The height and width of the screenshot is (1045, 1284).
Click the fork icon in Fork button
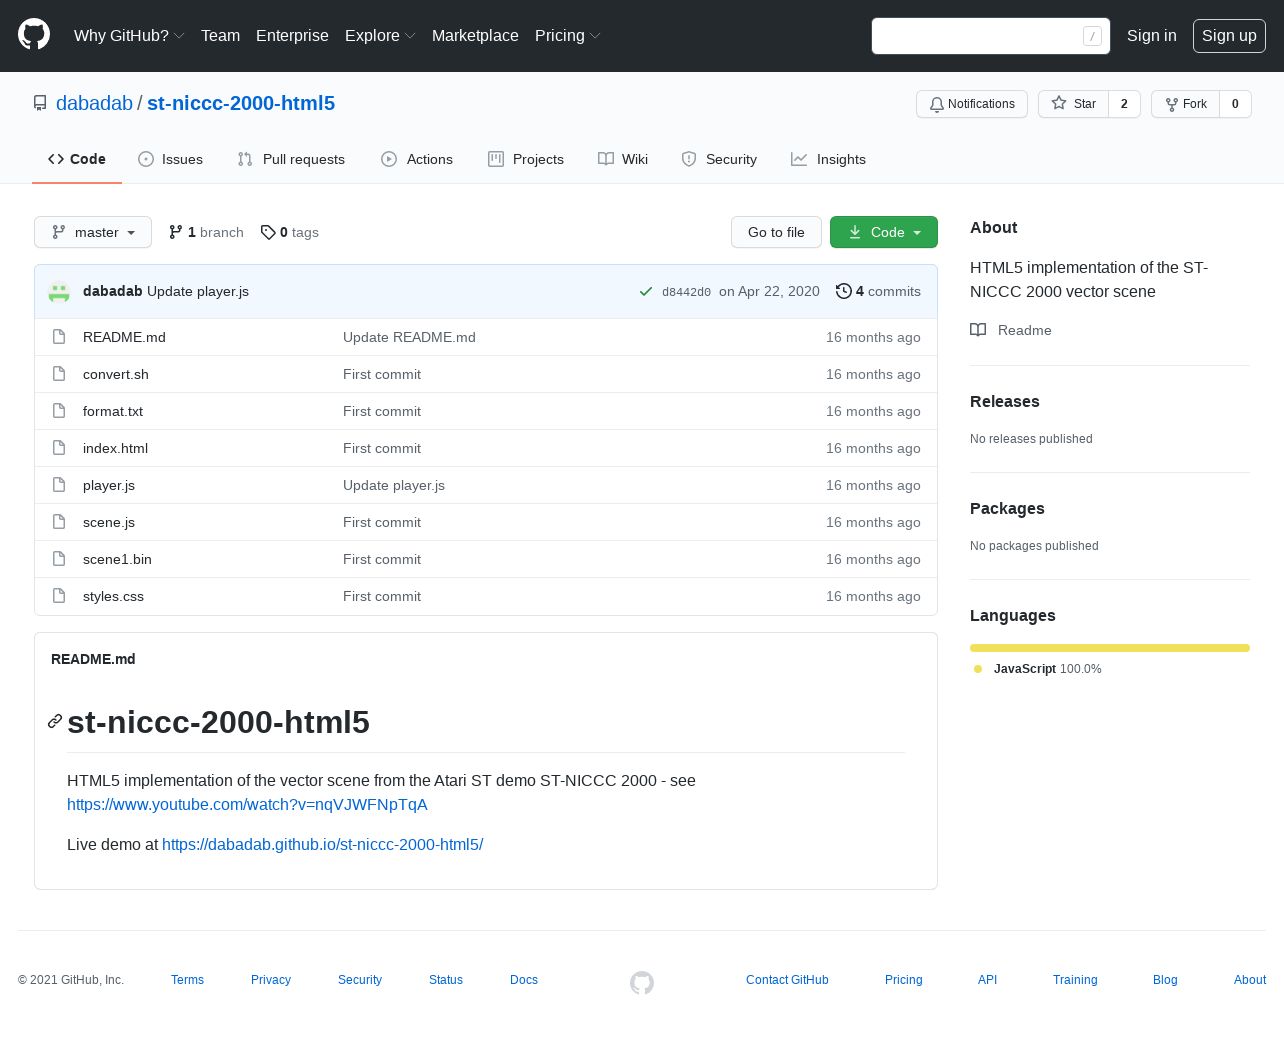pyautogui.click(x=1172, y=104)
